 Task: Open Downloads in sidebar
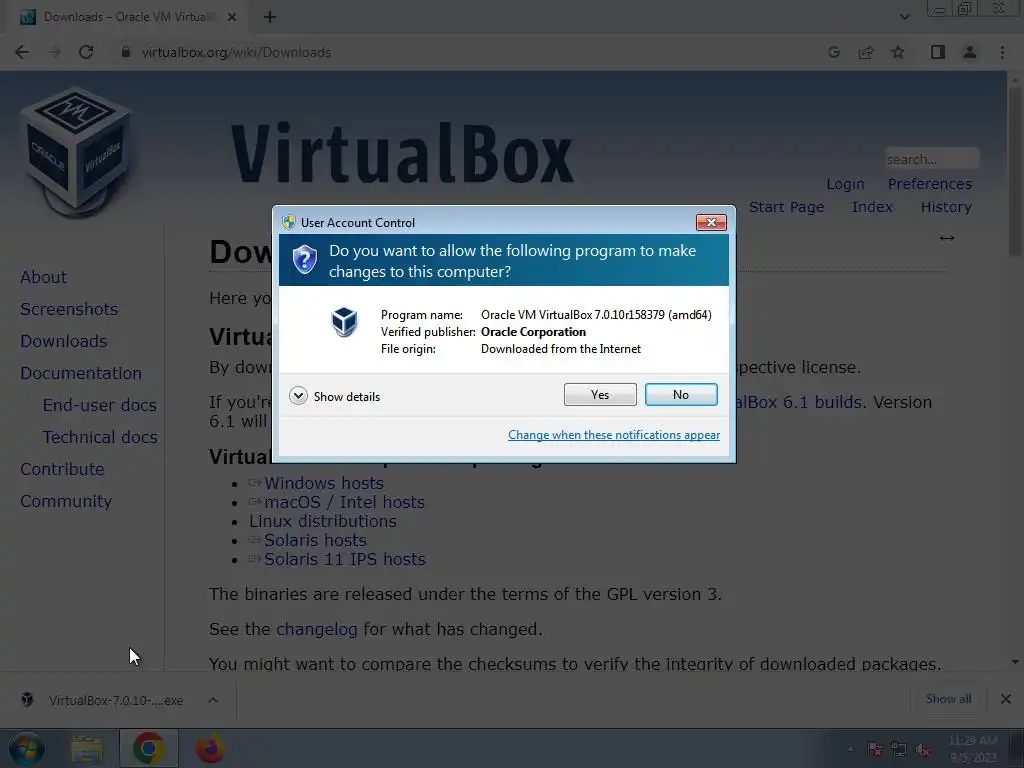click(63, 341)
